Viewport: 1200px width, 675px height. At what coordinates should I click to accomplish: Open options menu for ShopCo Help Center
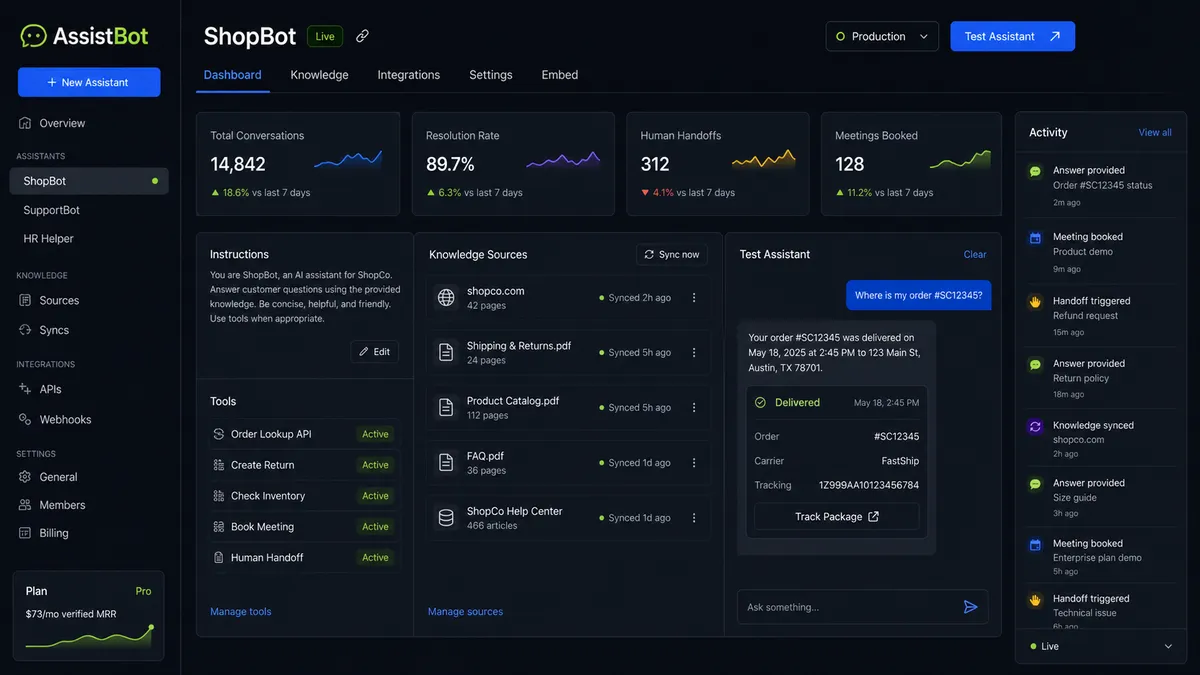(694, 518)
